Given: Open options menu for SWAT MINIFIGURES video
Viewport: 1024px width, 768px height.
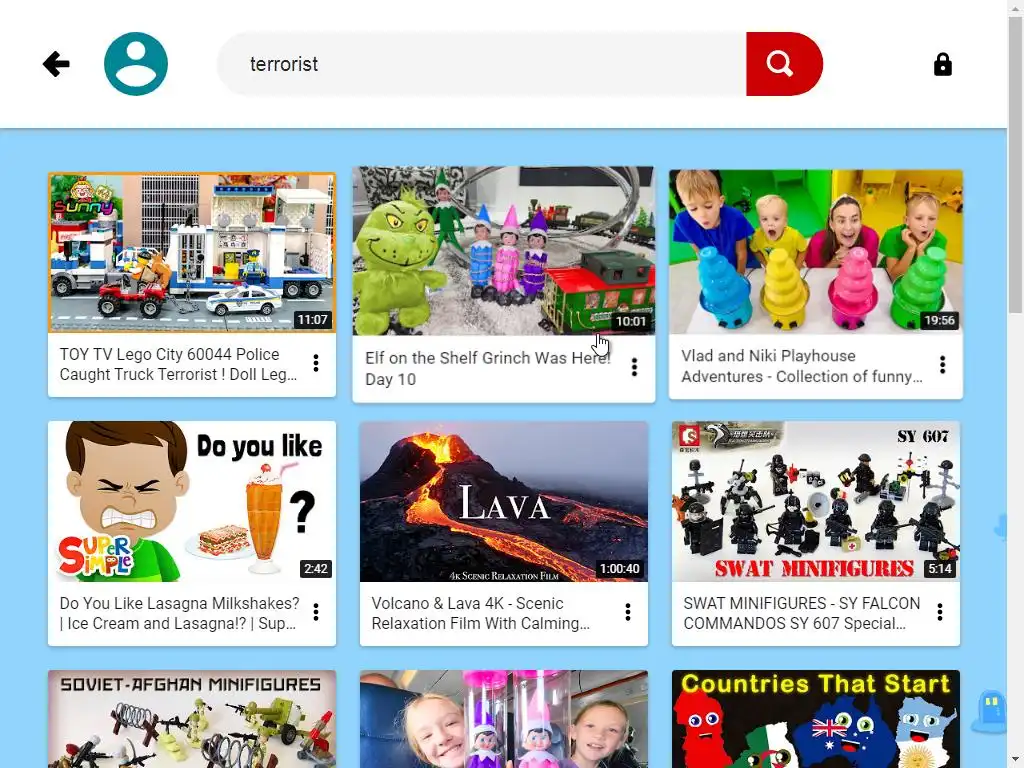Looking at the screenshot, I should (x=940, y=612).
